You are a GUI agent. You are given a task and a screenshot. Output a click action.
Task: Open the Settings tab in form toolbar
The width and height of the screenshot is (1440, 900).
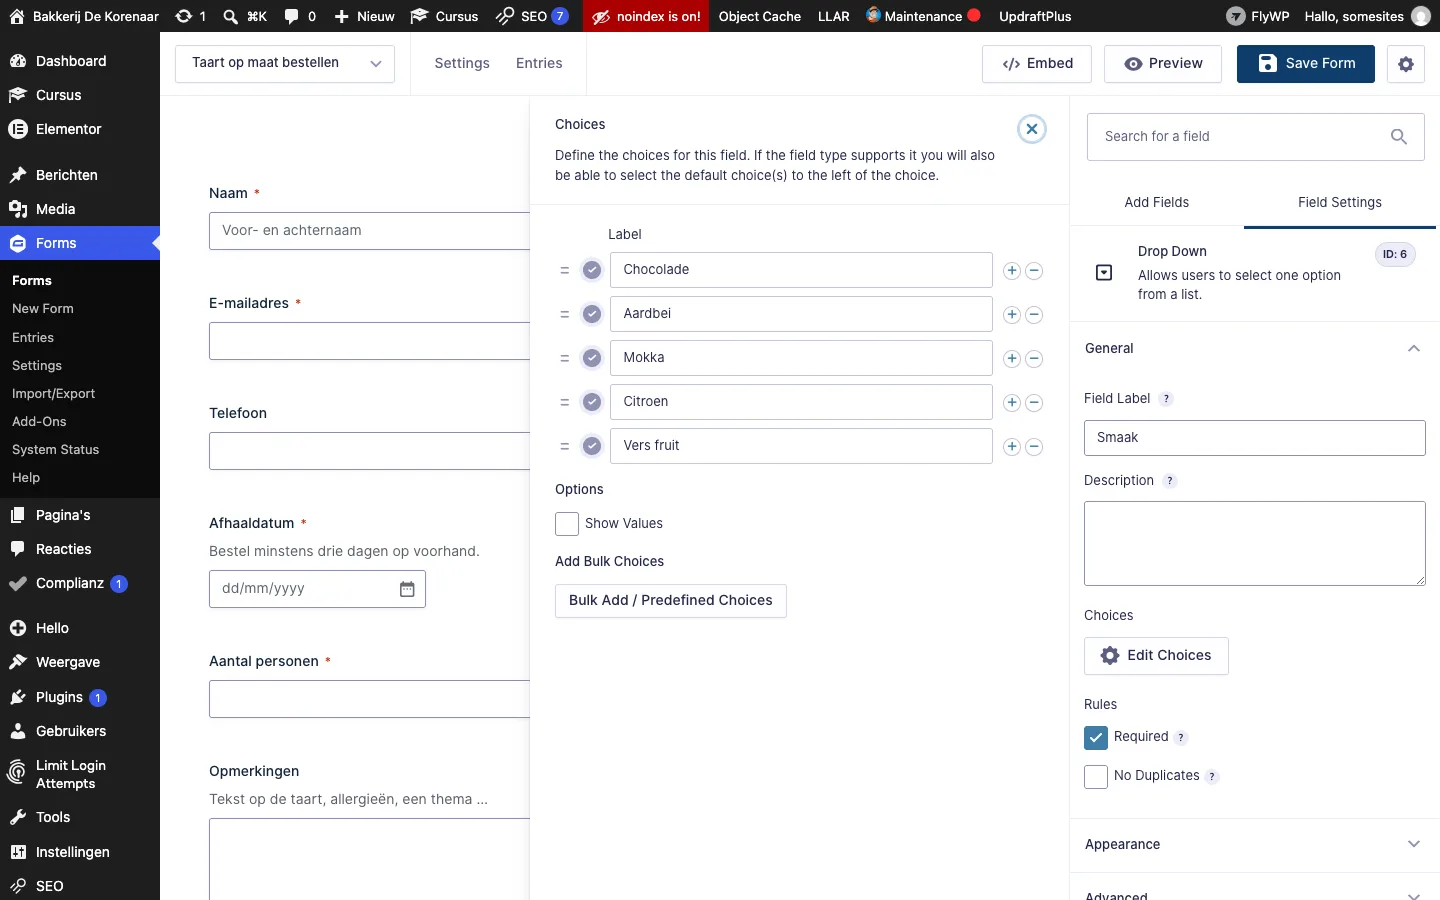point(462,63)
